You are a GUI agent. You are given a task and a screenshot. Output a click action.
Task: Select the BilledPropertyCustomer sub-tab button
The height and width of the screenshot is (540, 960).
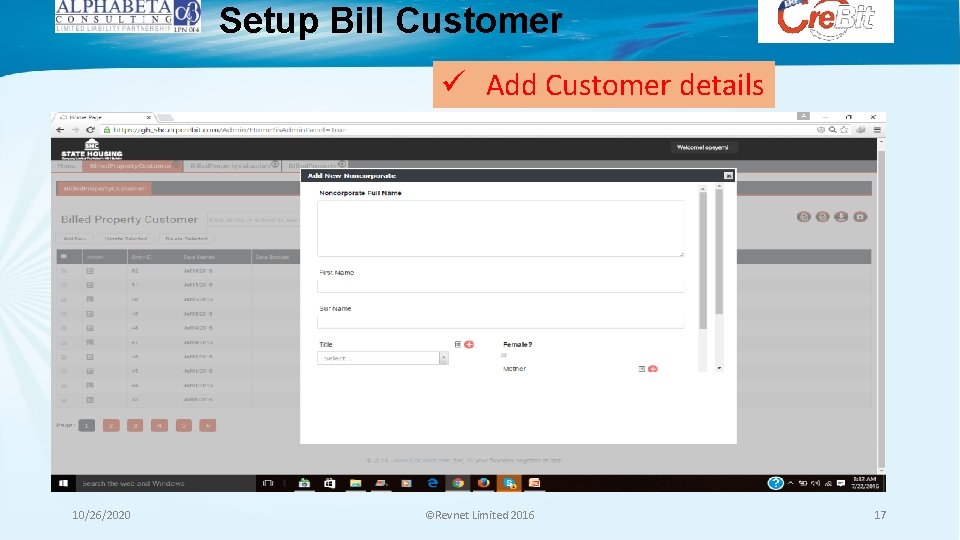click(x=104, y=189)
